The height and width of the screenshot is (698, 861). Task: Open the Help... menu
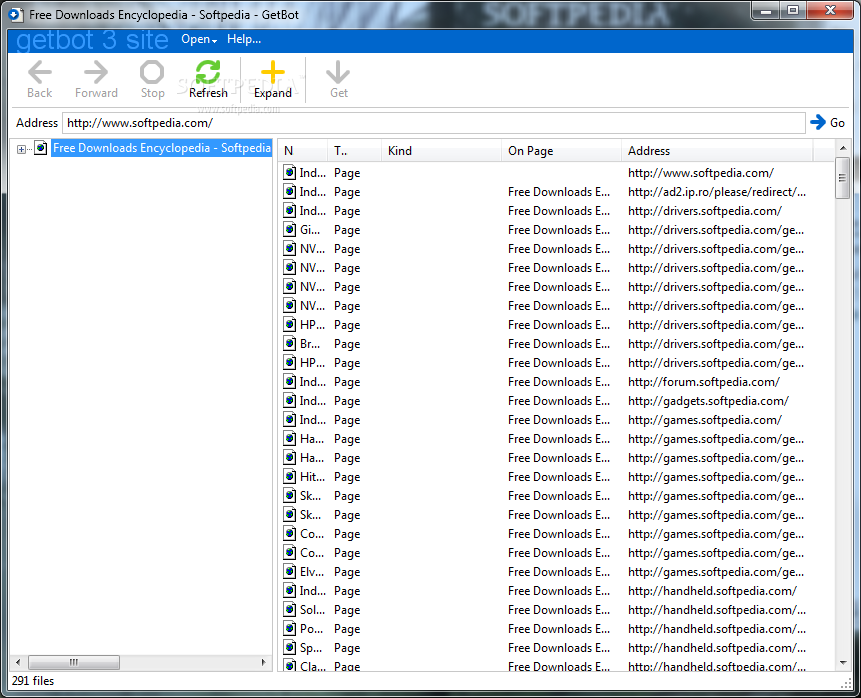point(244,40)
